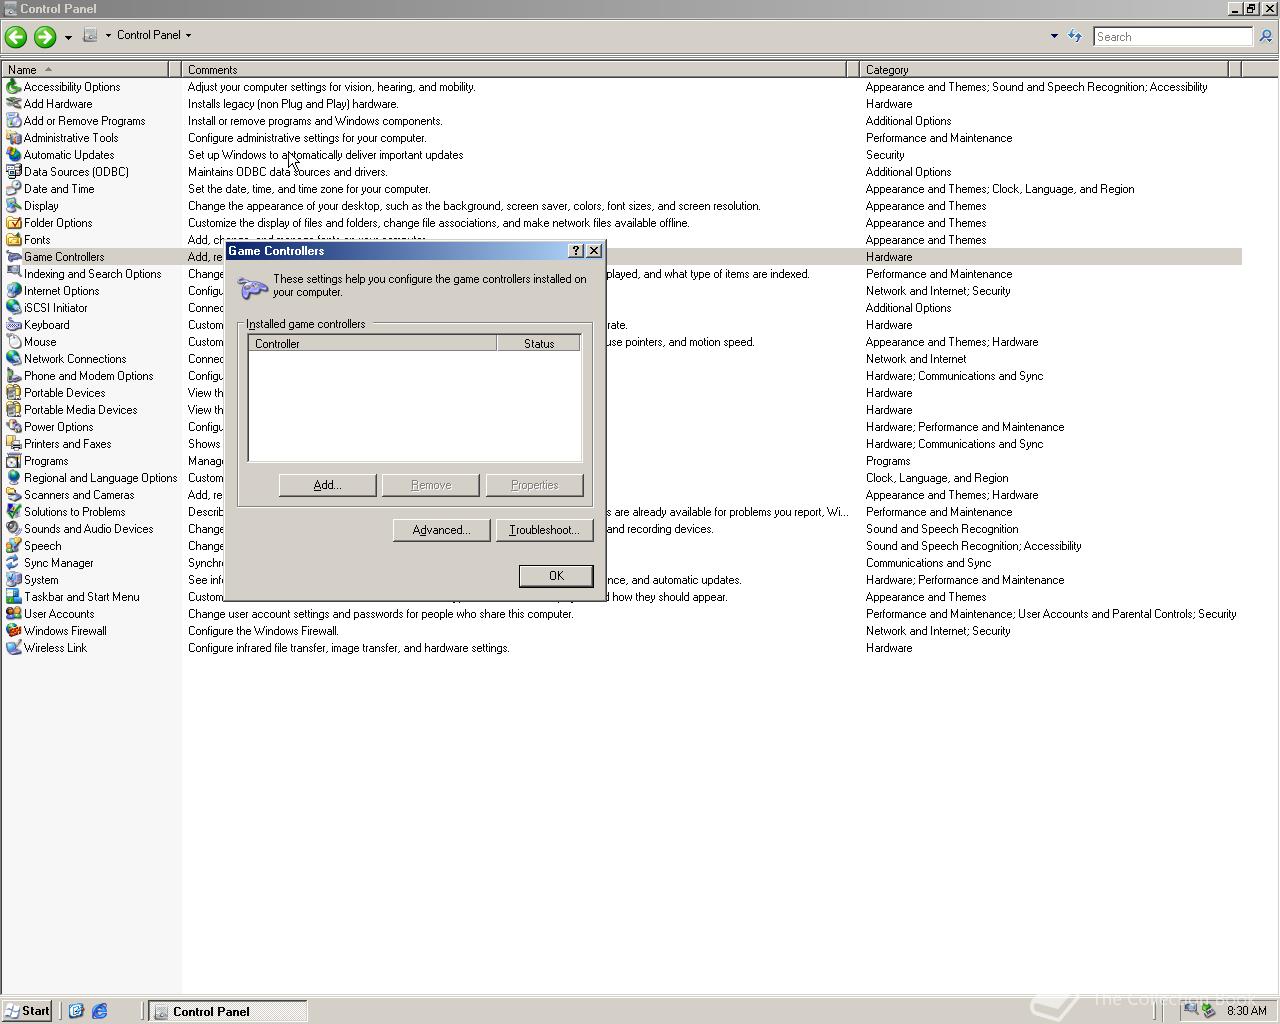Select the Internet Options icon
The width and height of the screenshot is (1280, 1024).
pyautogui.click(x=13, y=291)
